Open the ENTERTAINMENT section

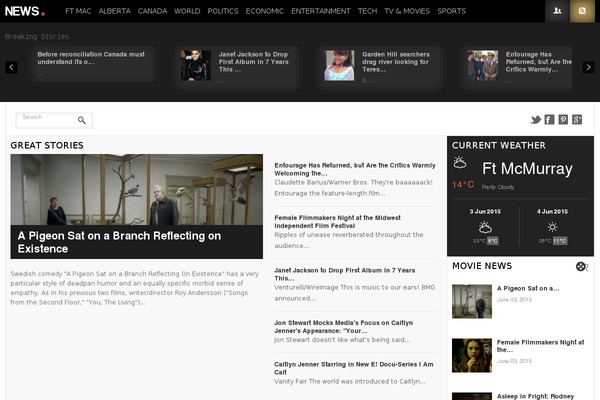(x=321, y=11)
